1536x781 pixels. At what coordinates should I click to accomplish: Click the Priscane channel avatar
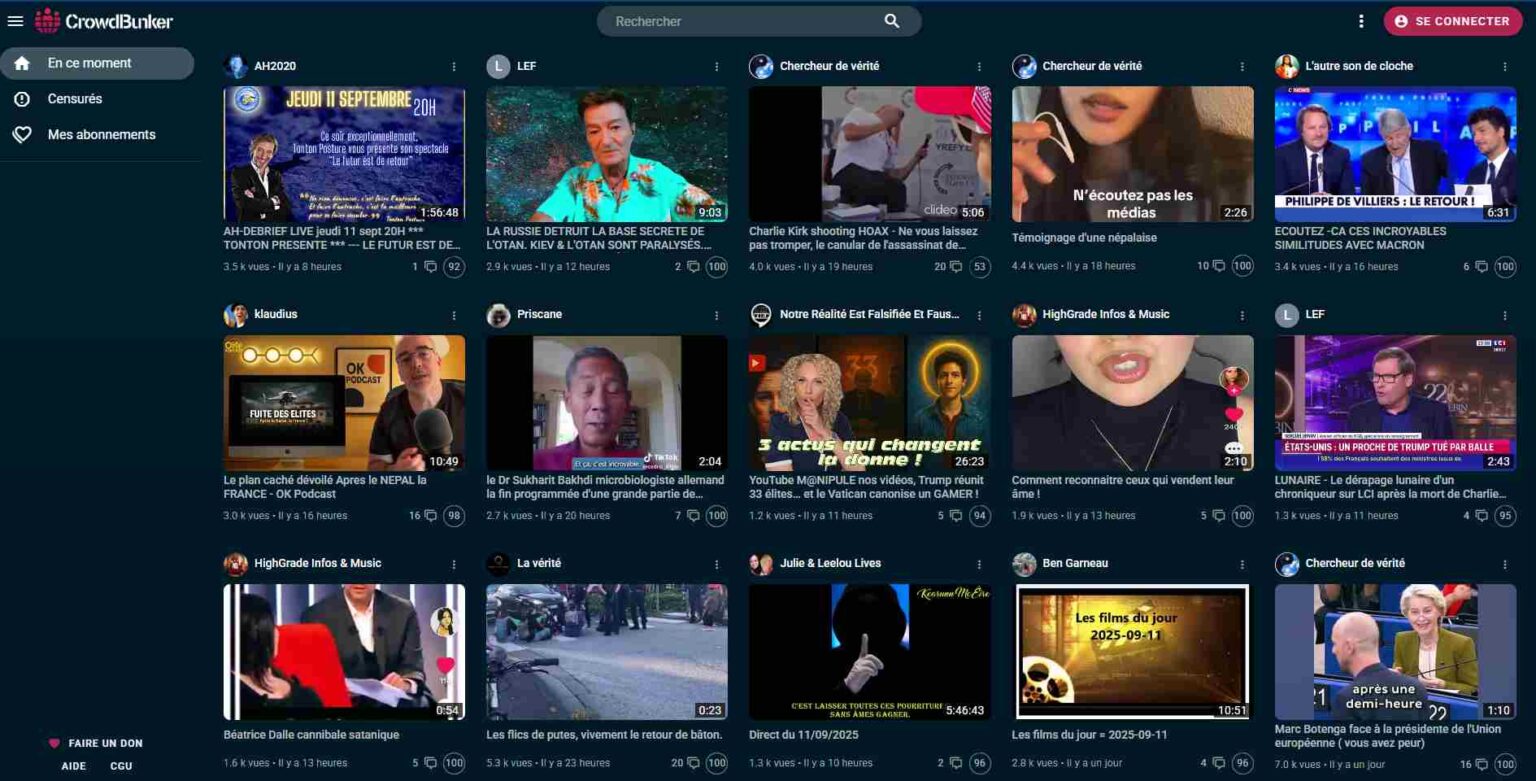coord(499,314)
